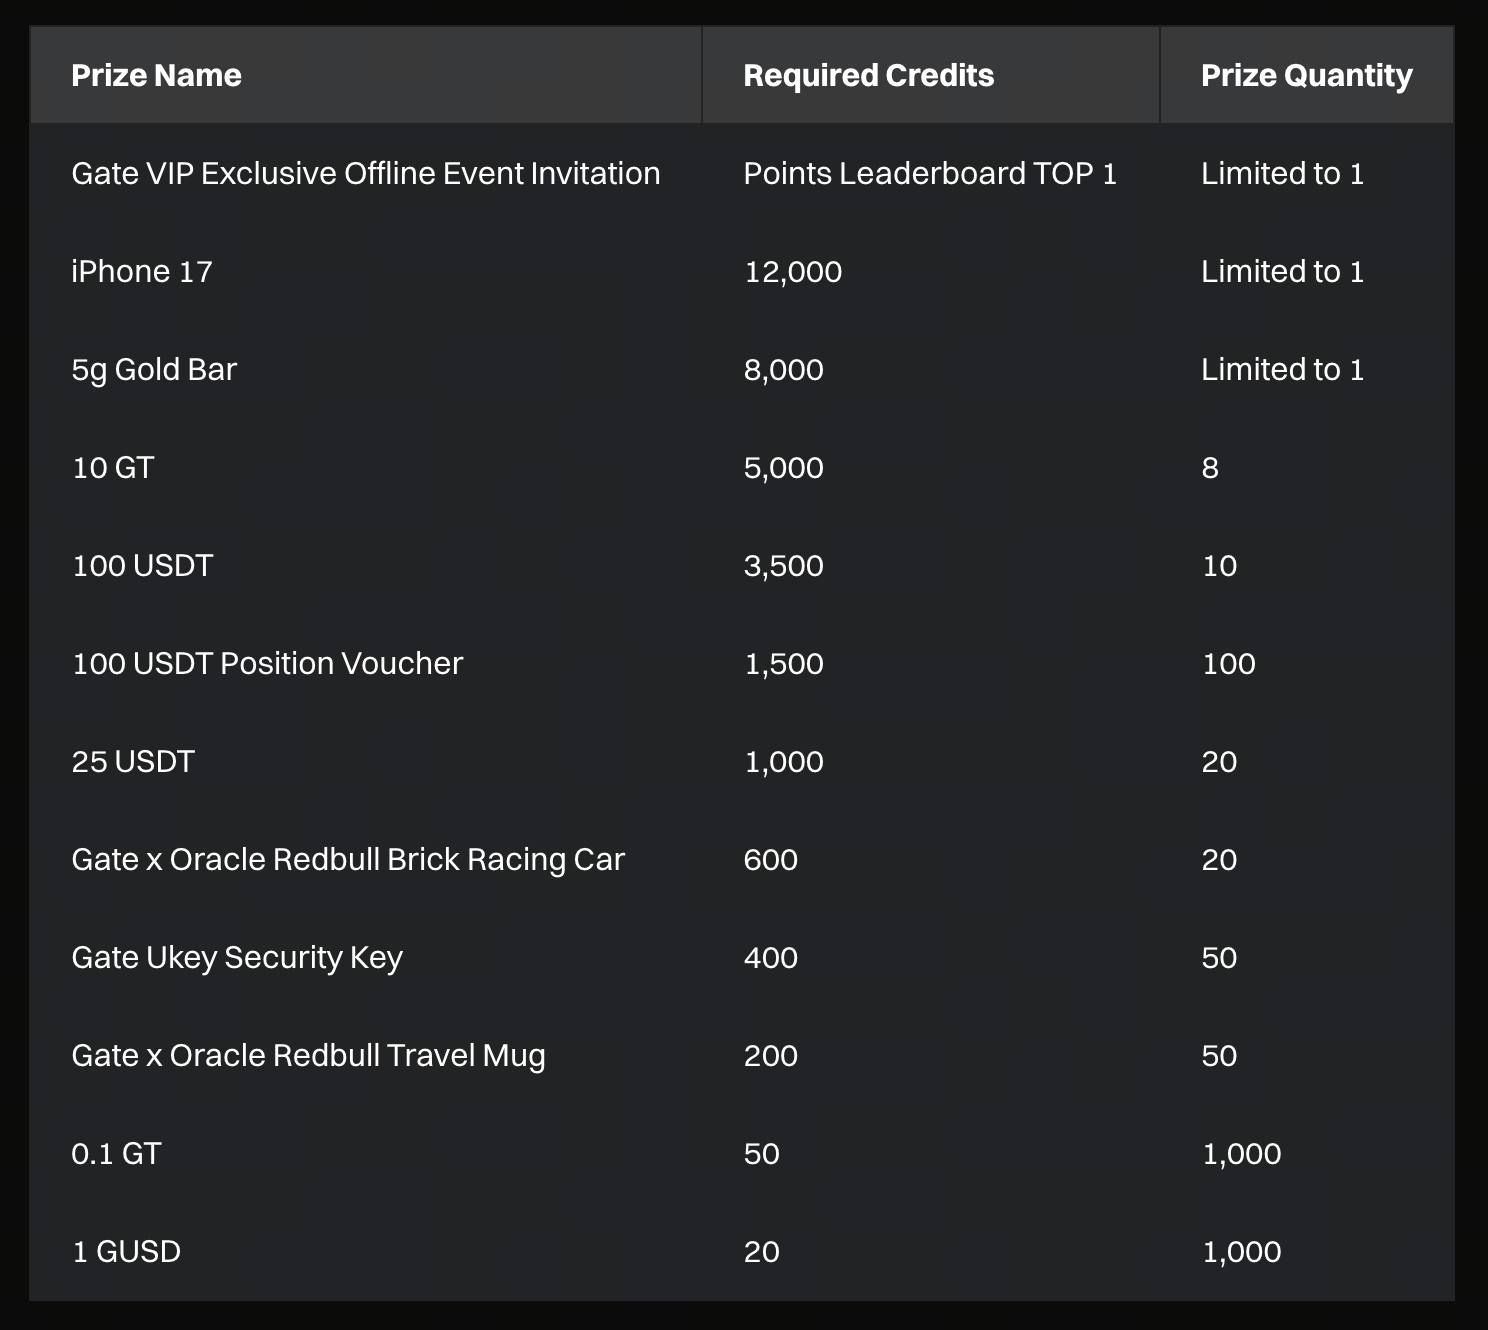Click the Prize Name column header
Viewport: 1488px width, 1330px height.
pyautogui.click(x=157, y=76)
